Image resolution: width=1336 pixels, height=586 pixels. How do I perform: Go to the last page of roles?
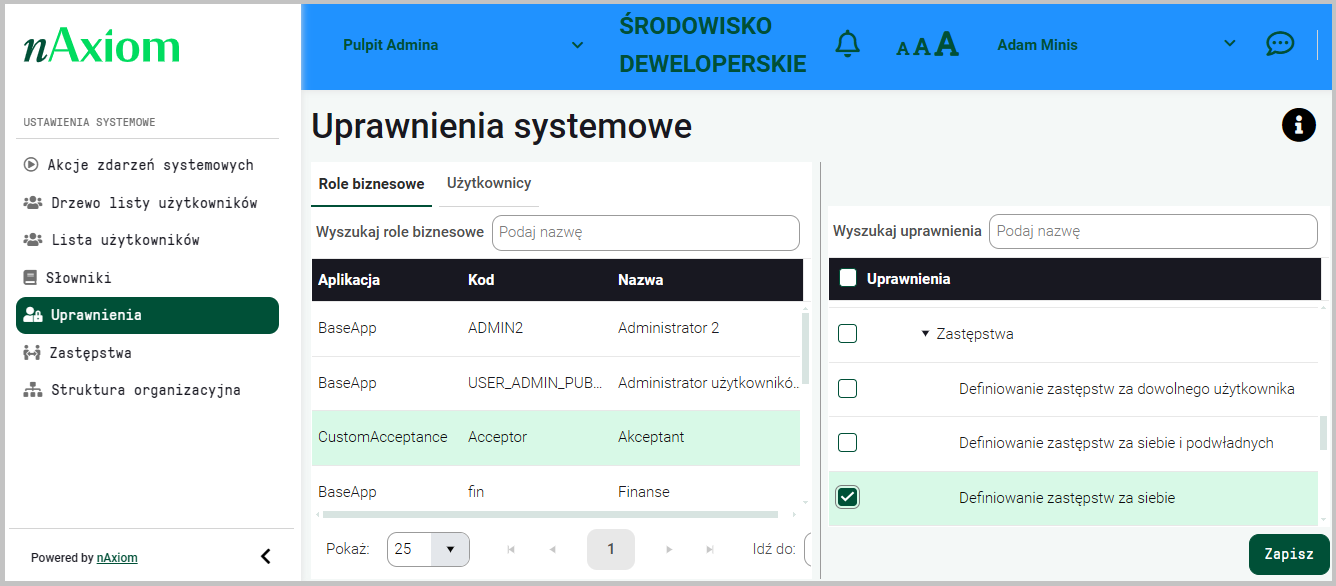coord(710,549)
